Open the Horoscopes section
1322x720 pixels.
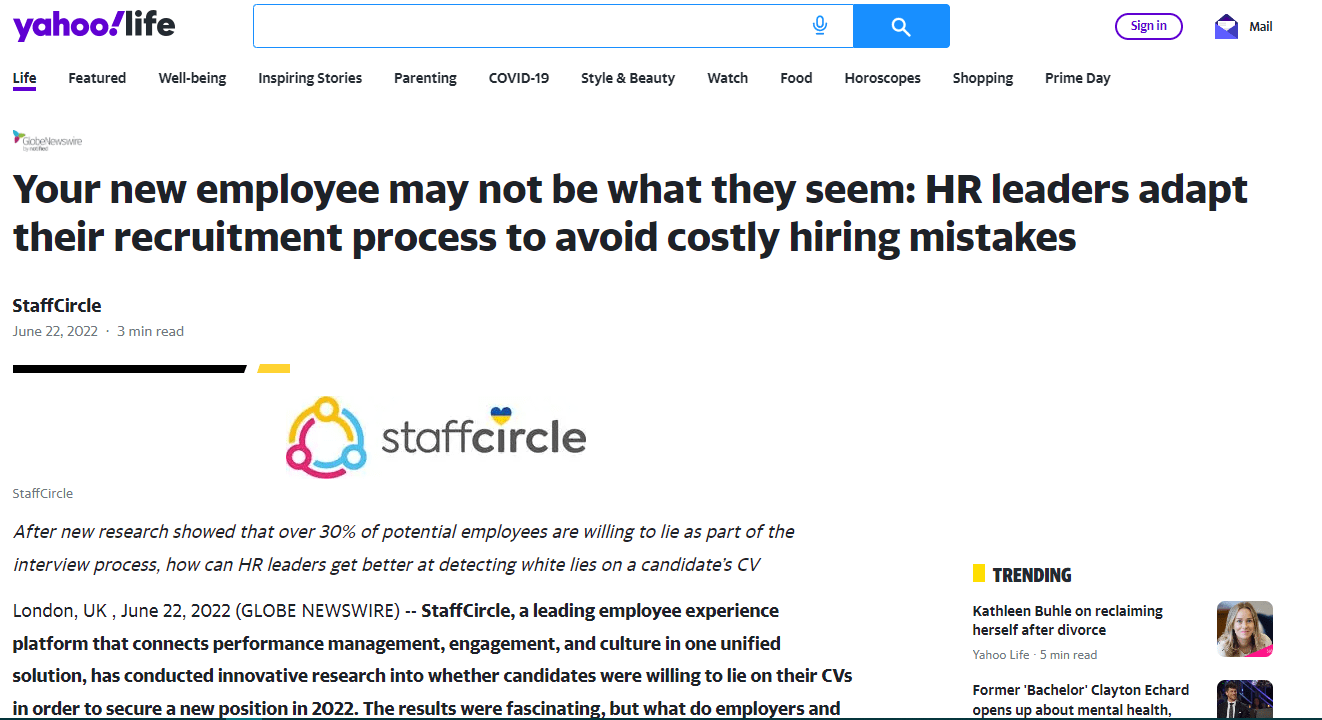tap(882, 78)
